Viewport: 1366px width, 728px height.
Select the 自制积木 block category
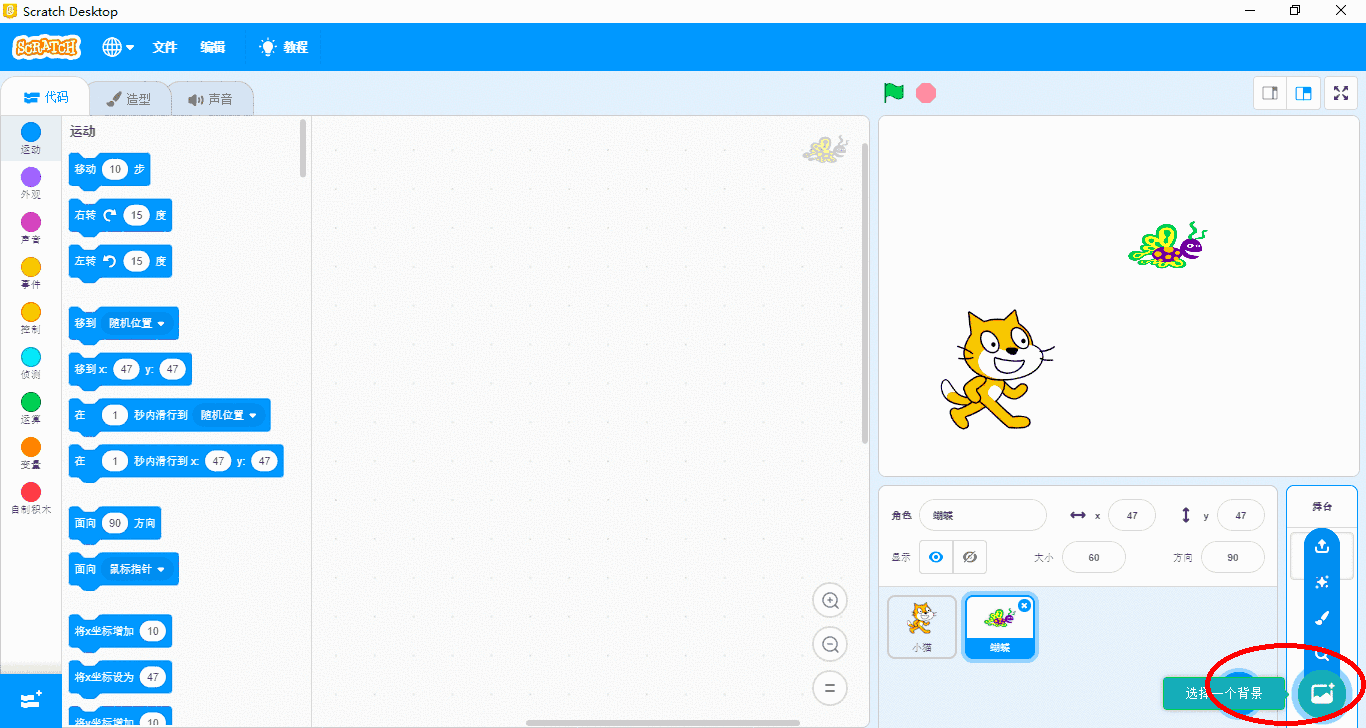pos(31,499)
